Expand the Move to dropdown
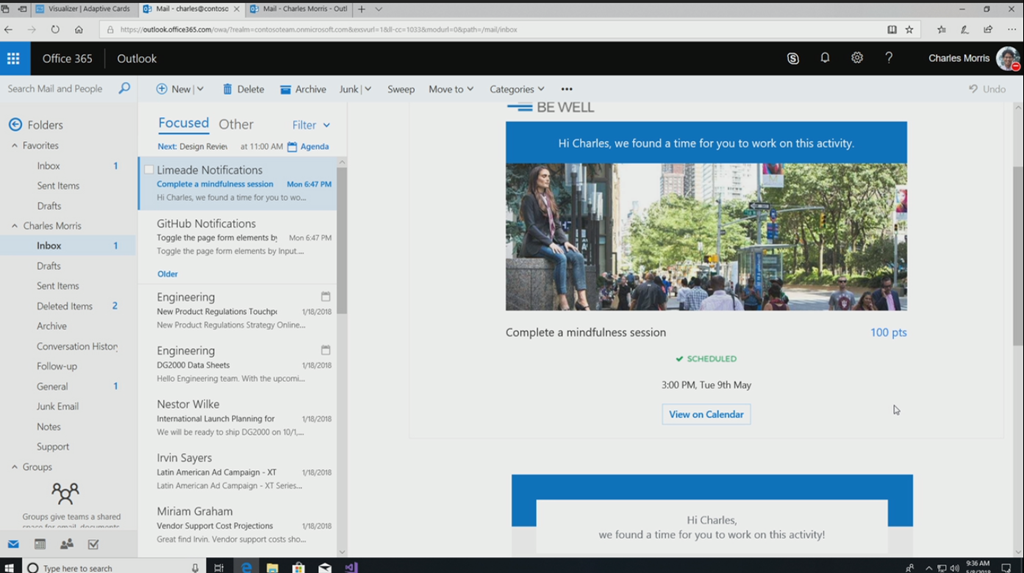Viewport: 1024px width, 573px height. tap(451, 89)
